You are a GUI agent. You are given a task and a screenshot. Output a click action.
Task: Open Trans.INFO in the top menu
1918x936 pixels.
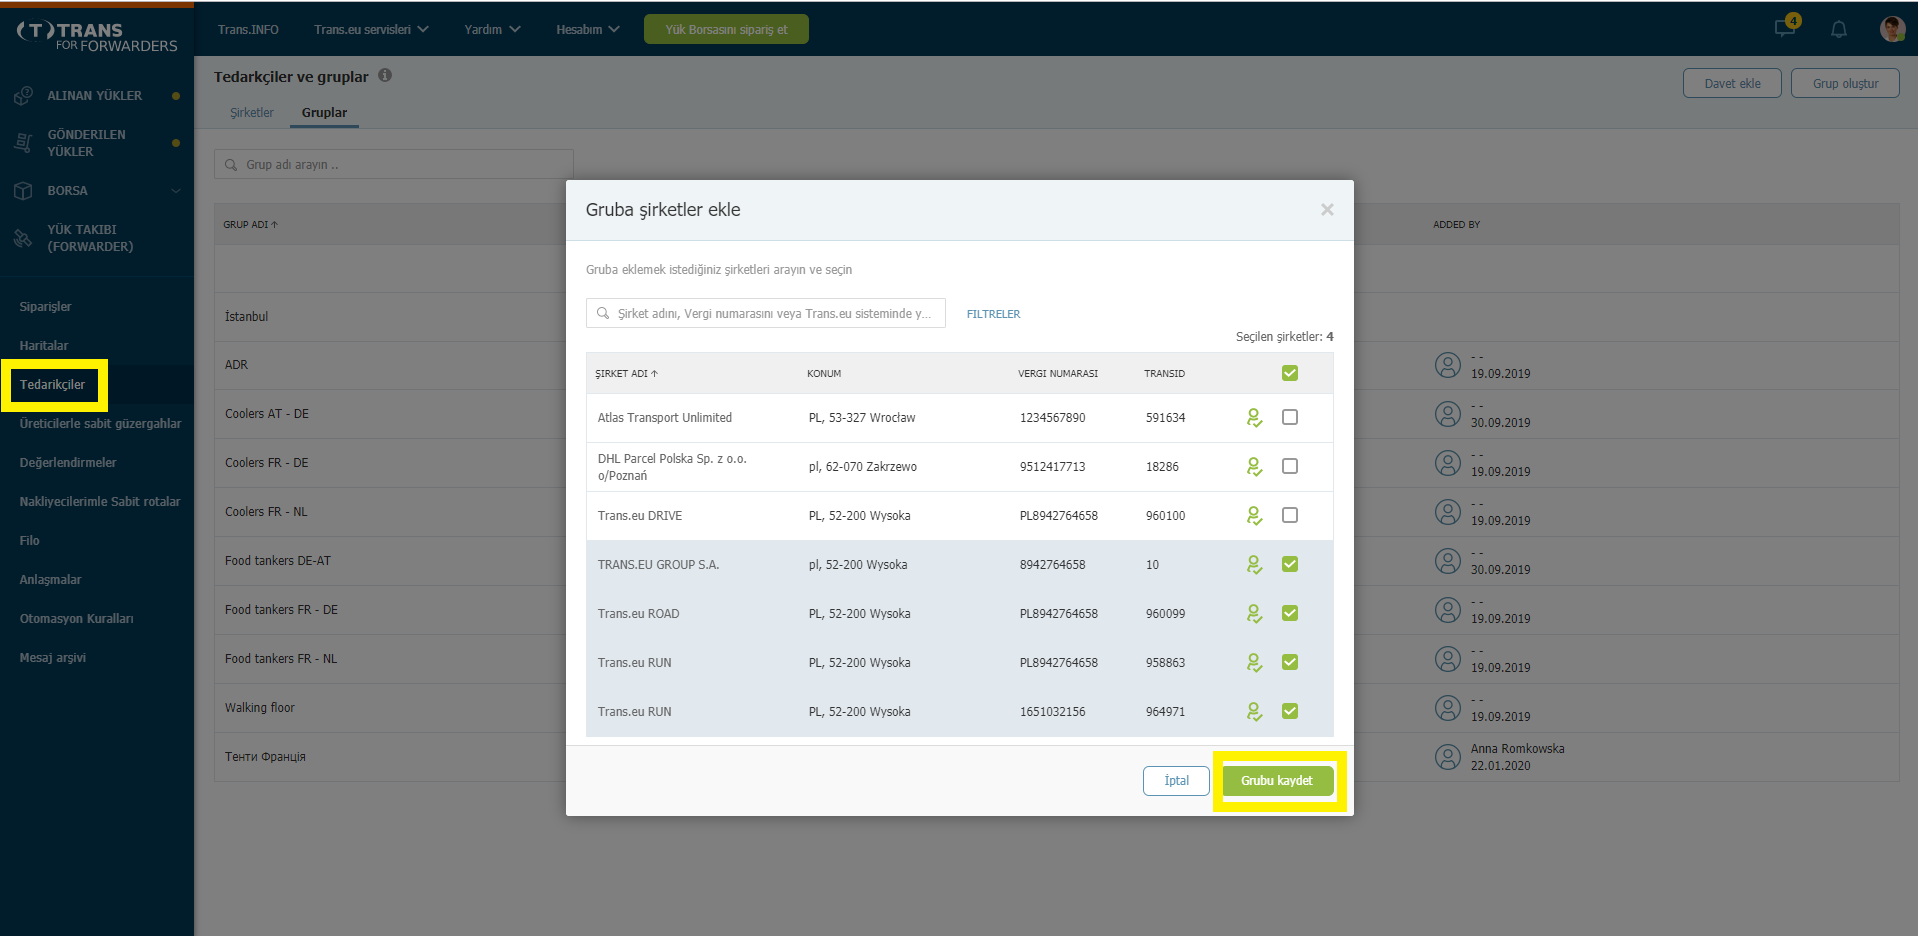tap(248, 29)
